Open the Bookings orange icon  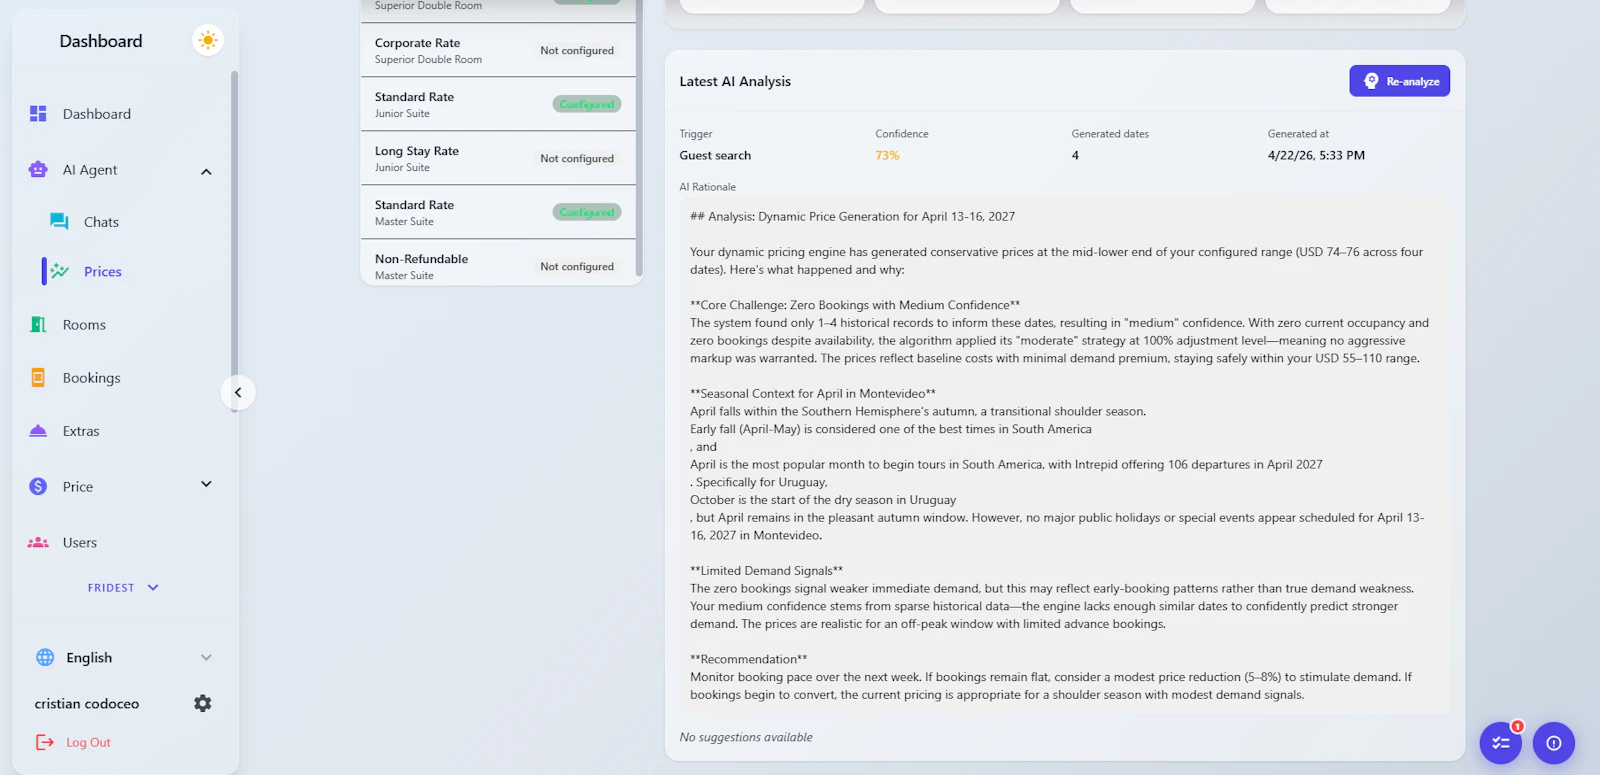click(38, 378)
